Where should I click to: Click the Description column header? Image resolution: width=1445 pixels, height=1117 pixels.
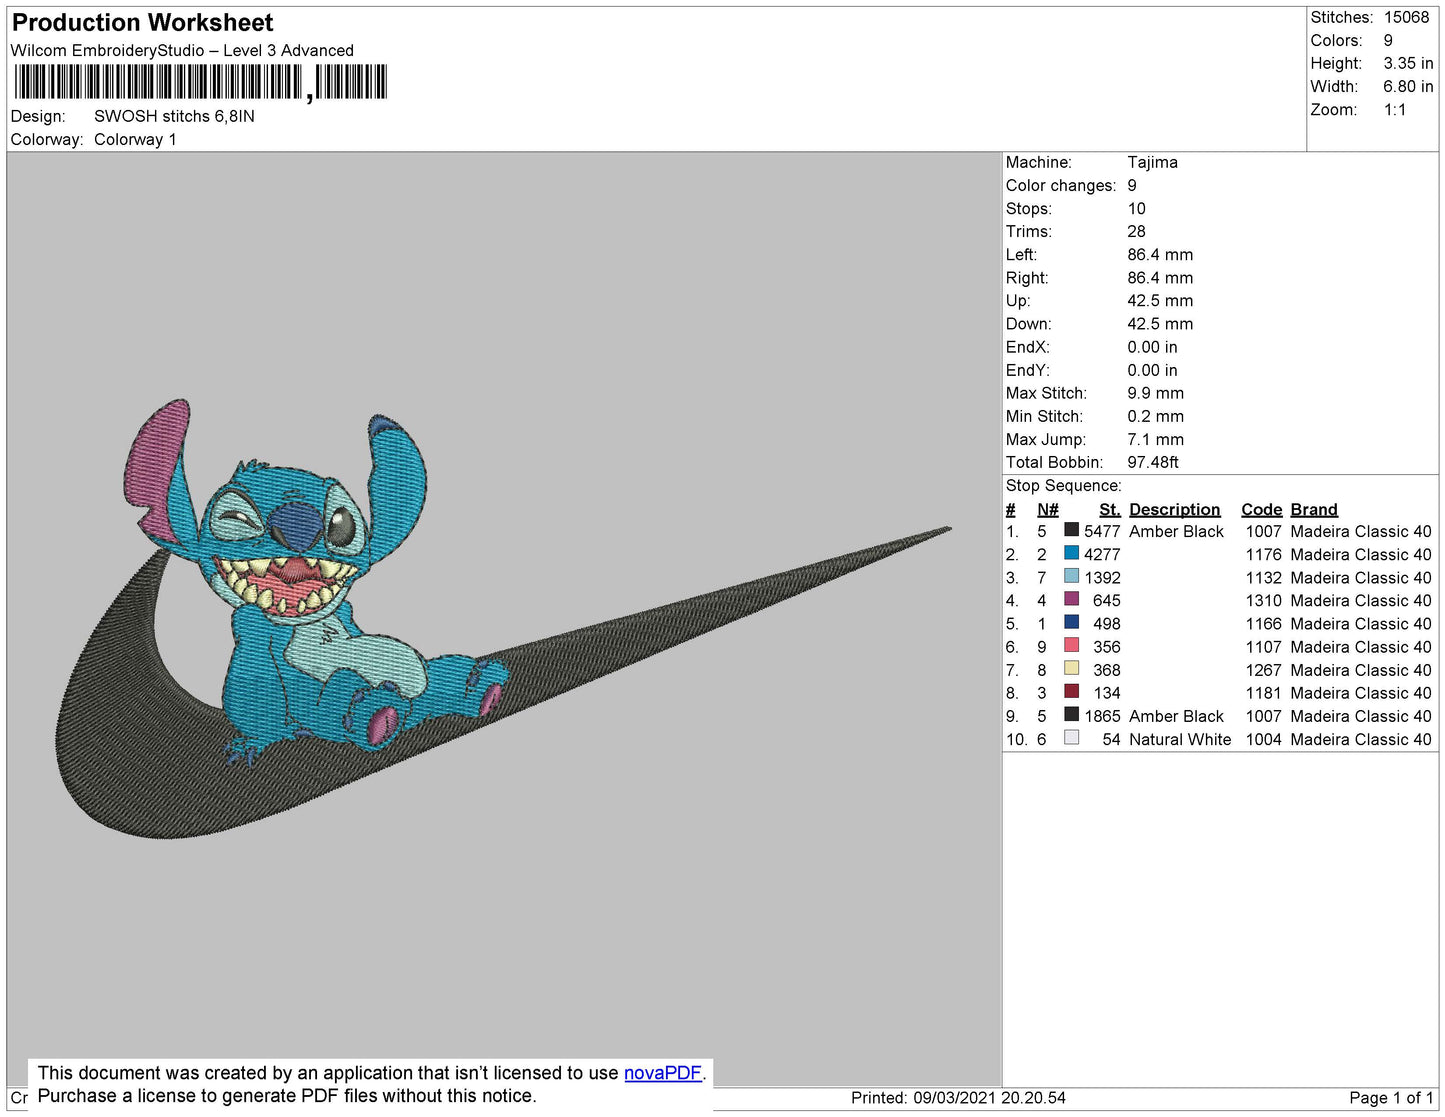1174,509
